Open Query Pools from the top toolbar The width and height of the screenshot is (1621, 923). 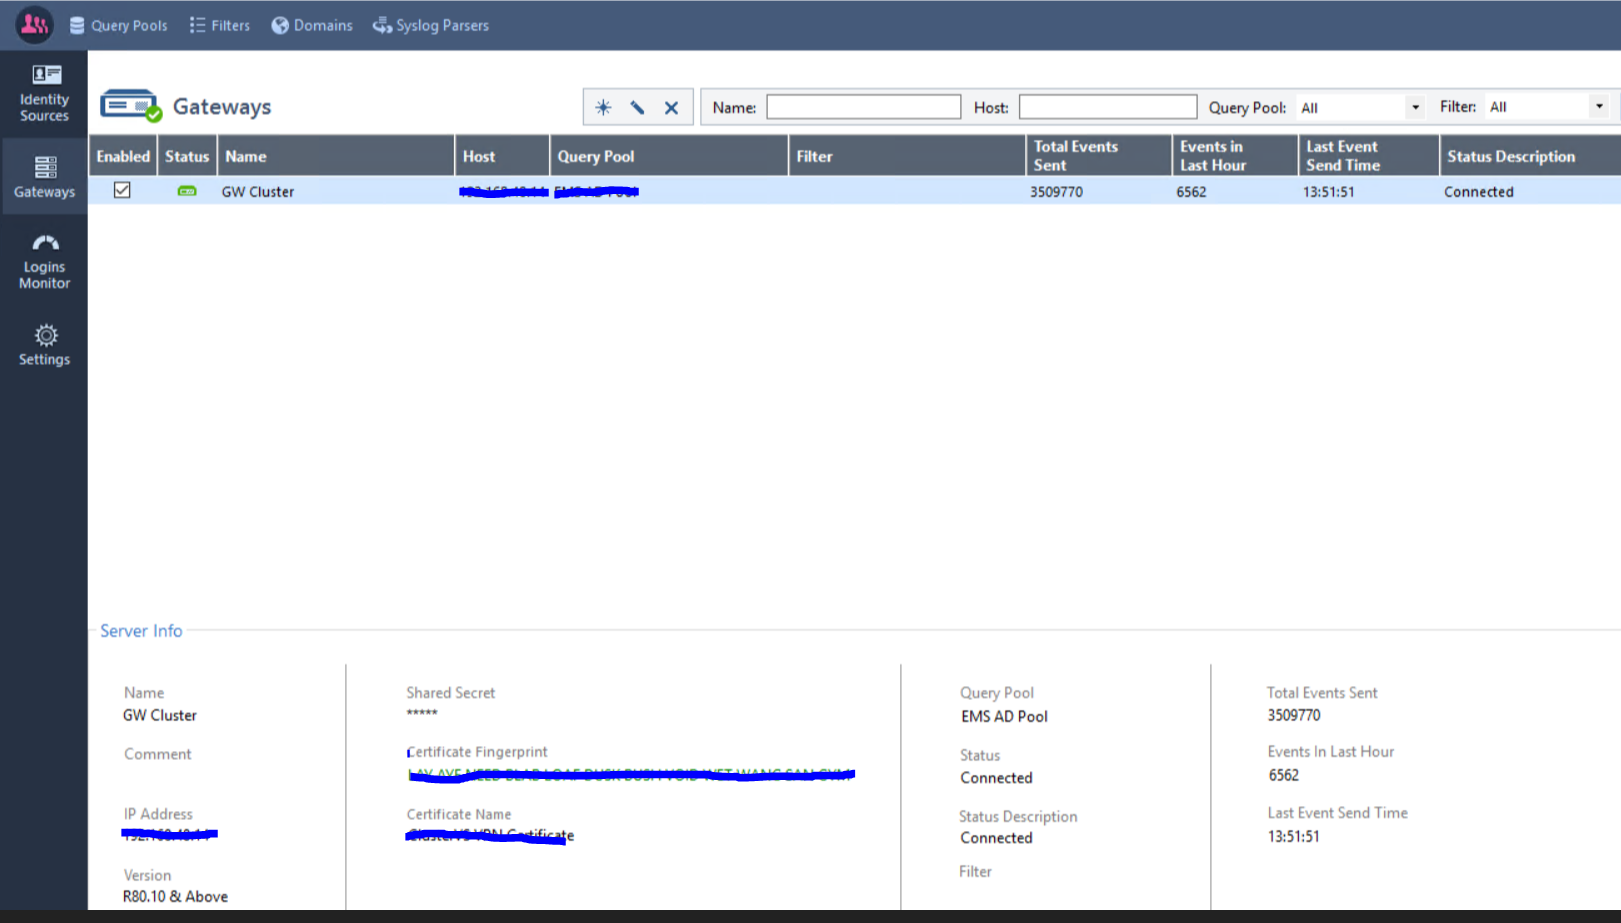118,25
